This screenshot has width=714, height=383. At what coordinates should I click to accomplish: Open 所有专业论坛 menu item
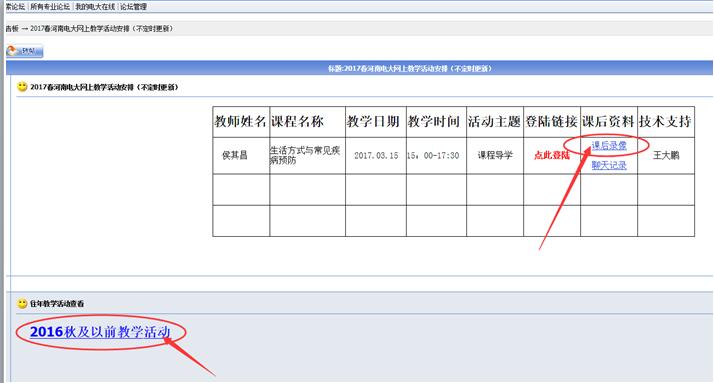pyautogui.click(x=50, y=7)
